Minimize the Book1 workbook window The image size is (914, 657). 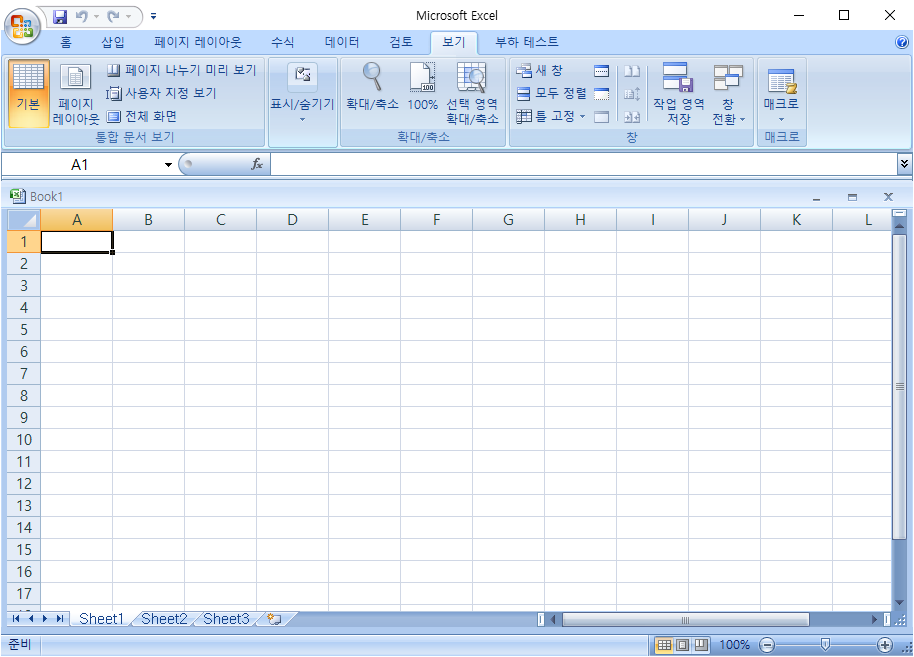tap(816, 197)
